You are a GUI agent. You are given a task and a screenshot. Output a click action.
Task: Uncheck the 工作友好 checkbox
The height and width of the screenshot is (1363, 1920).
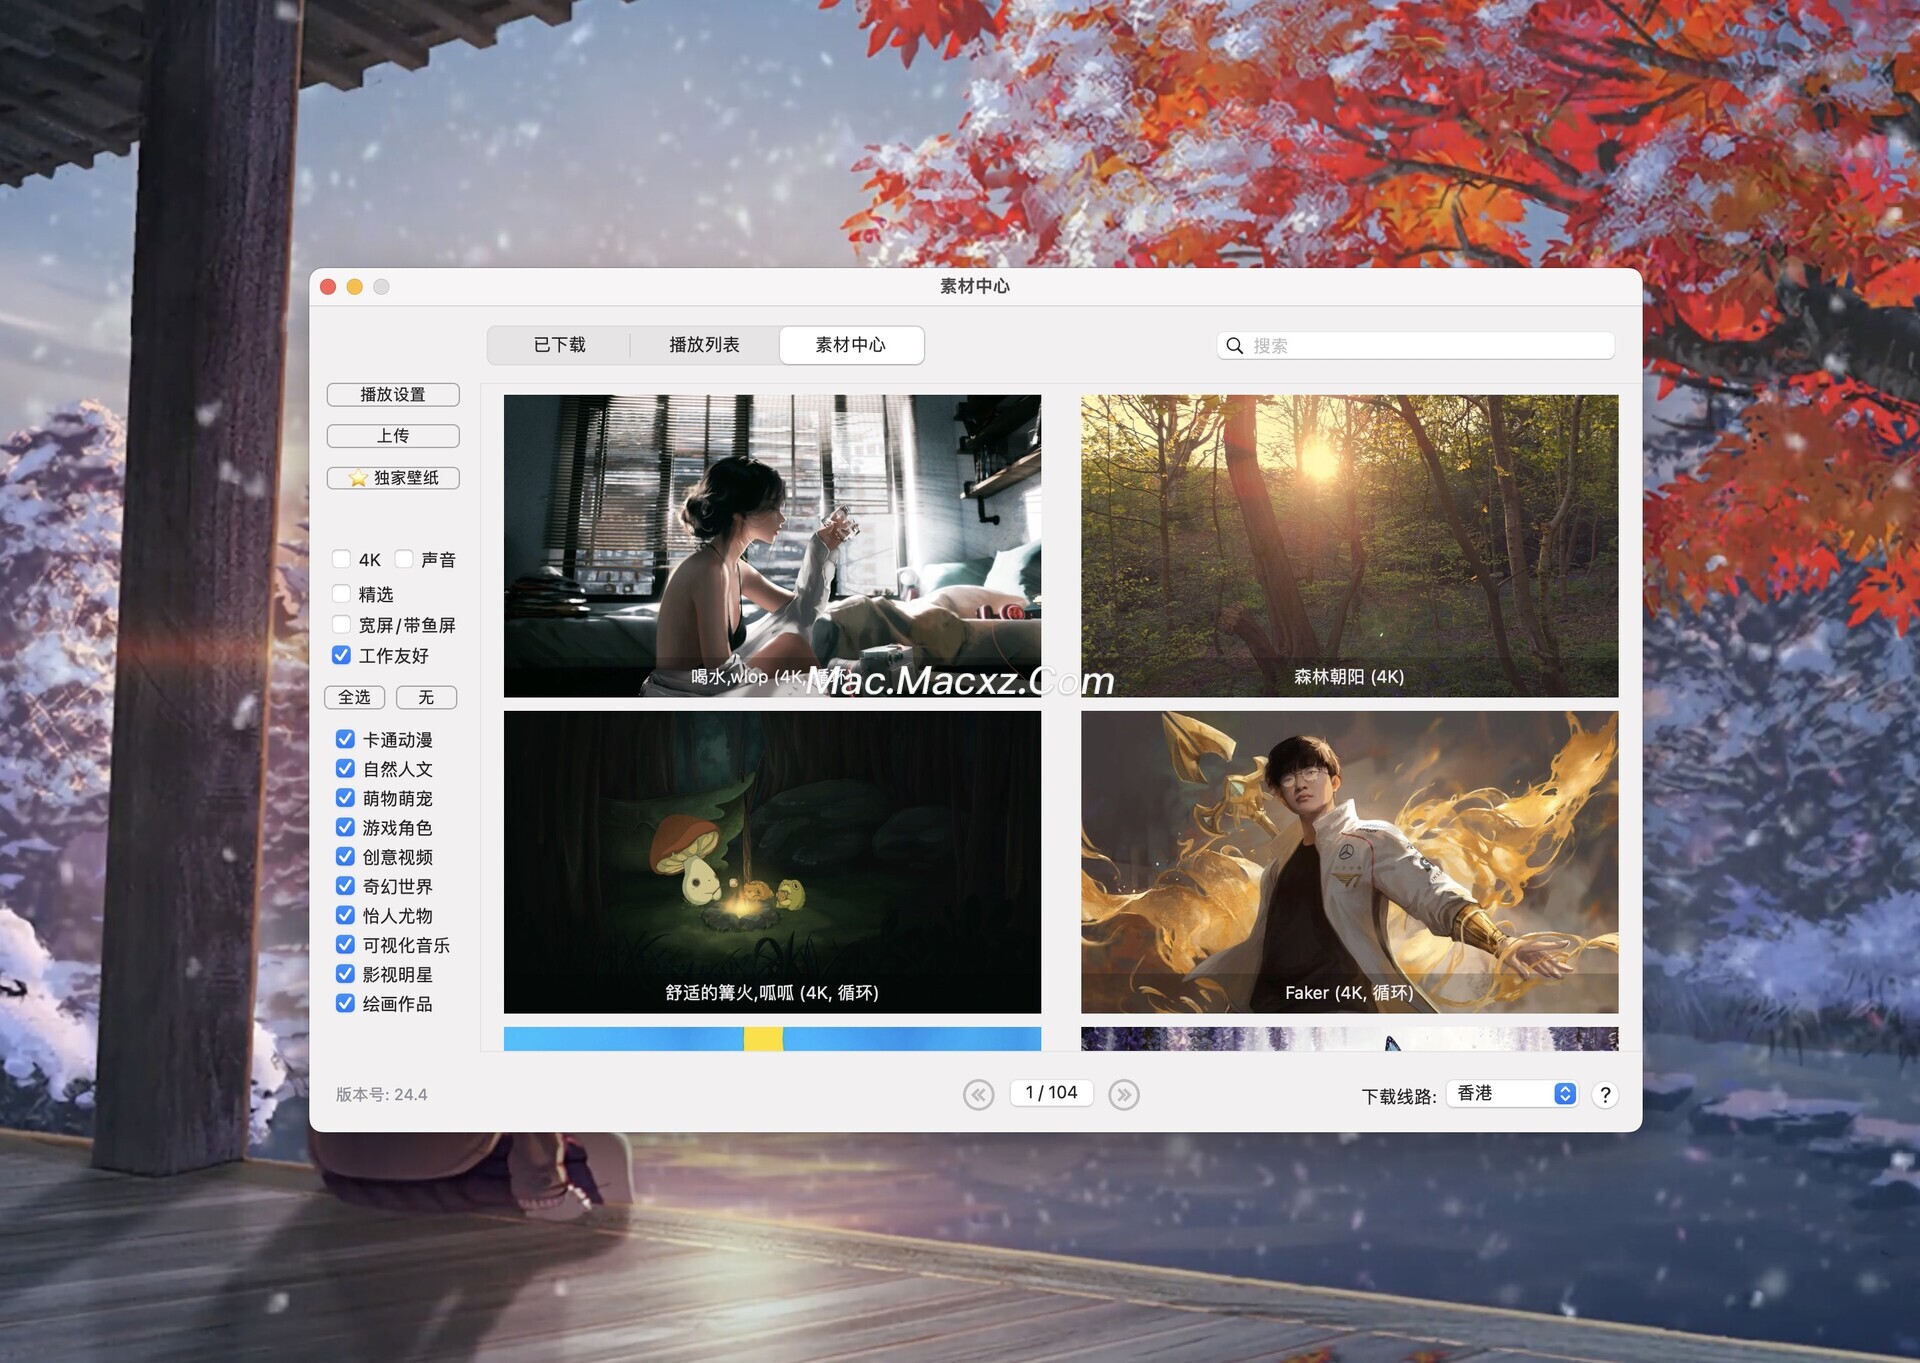click(342, 655)
